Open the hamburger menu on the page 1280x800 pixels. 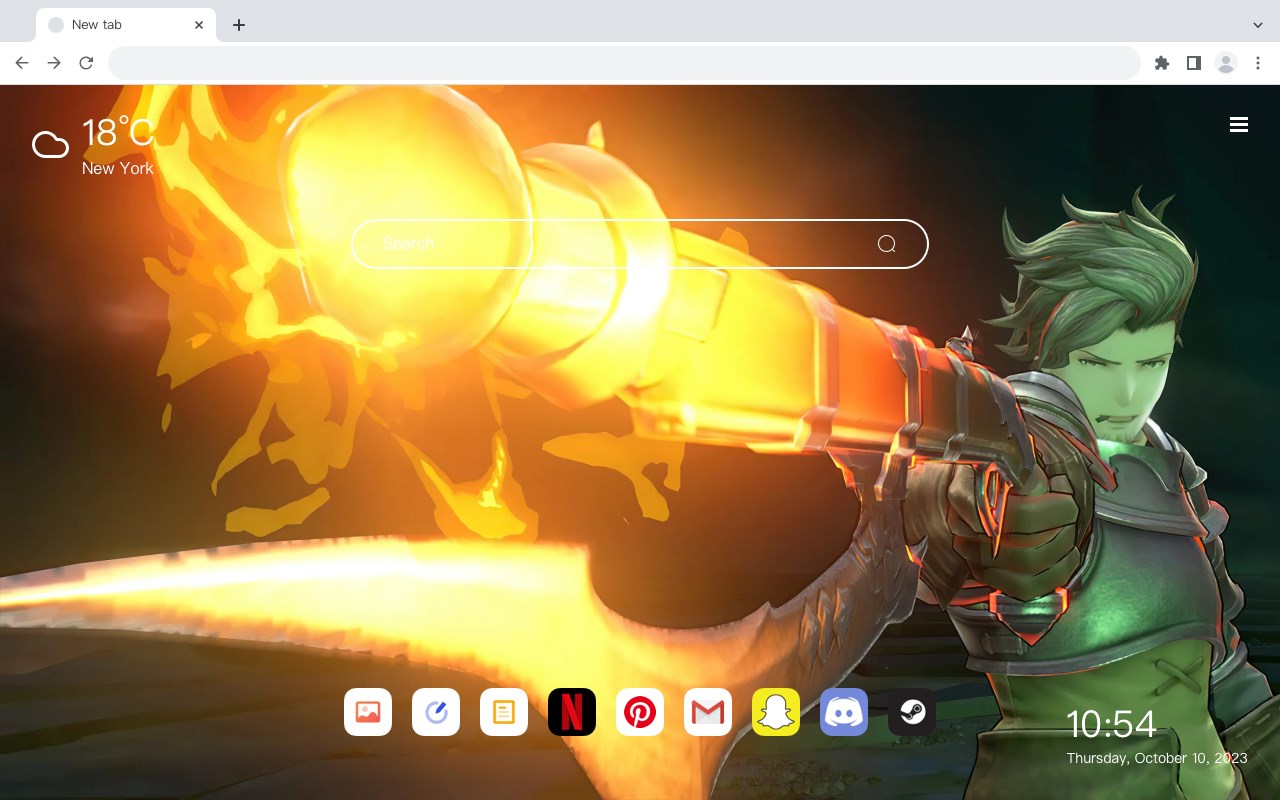pyautogui.click(x=1239, y=124)
